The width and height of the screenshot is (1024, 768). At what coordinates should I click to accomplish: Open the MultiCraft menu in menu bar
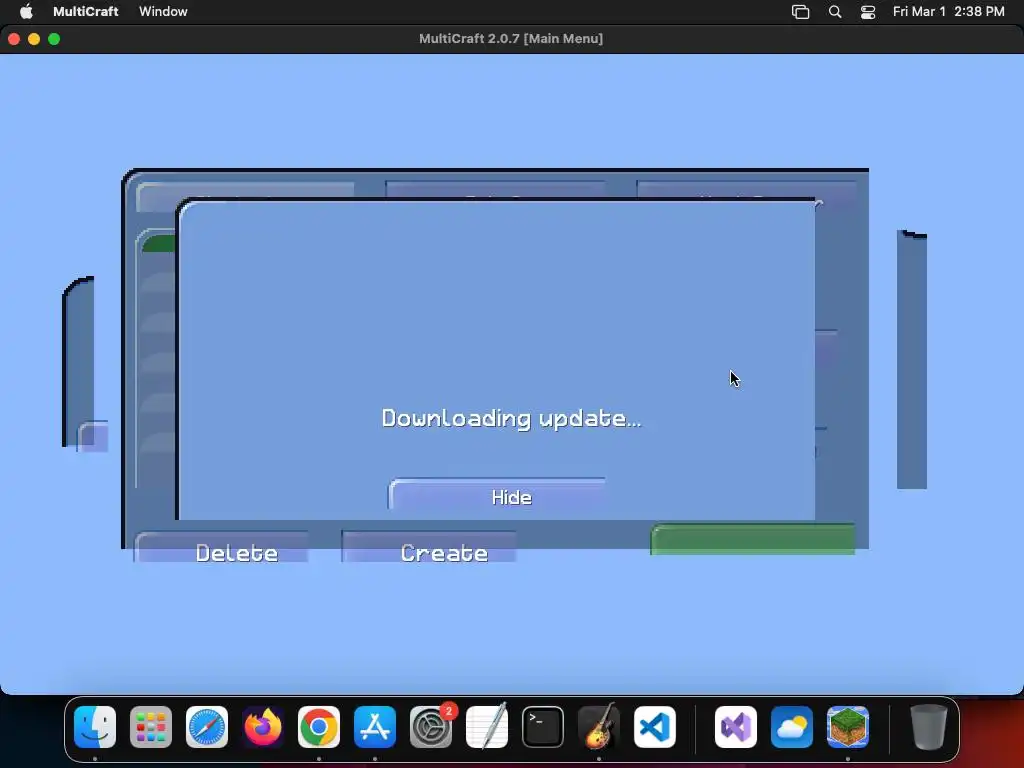coord(86,11)
